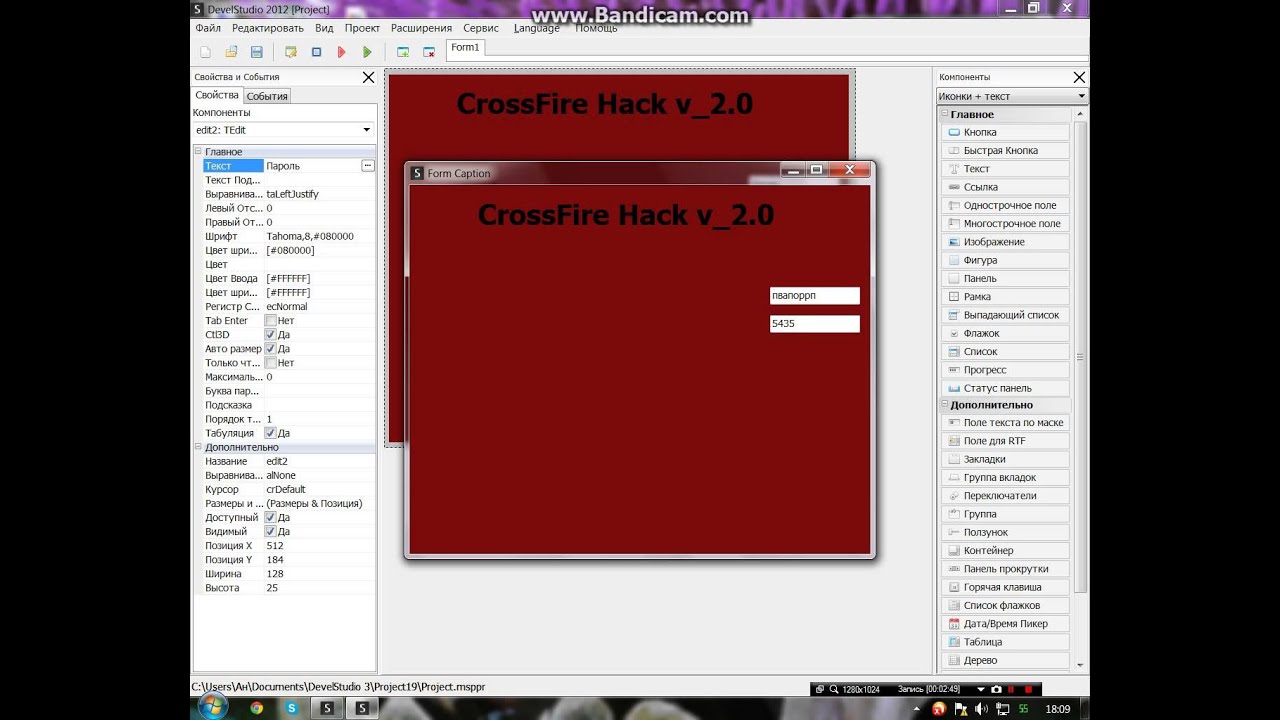Choose the Однострочное поле component

[1005, 205]
